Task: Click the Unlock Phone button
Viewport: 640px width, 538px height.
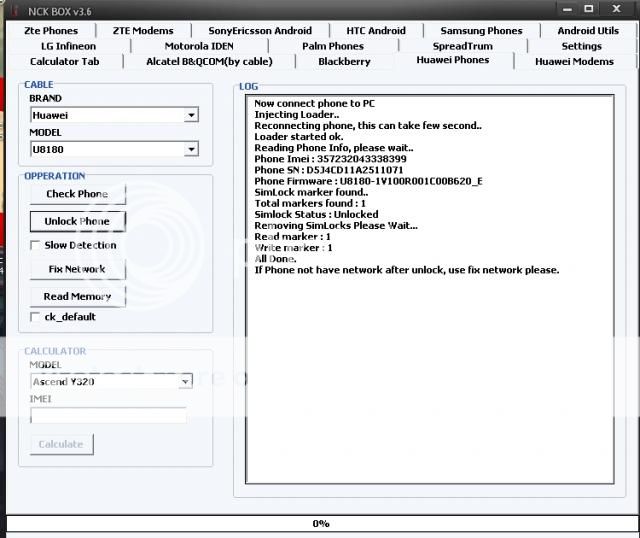Action: 77,221
